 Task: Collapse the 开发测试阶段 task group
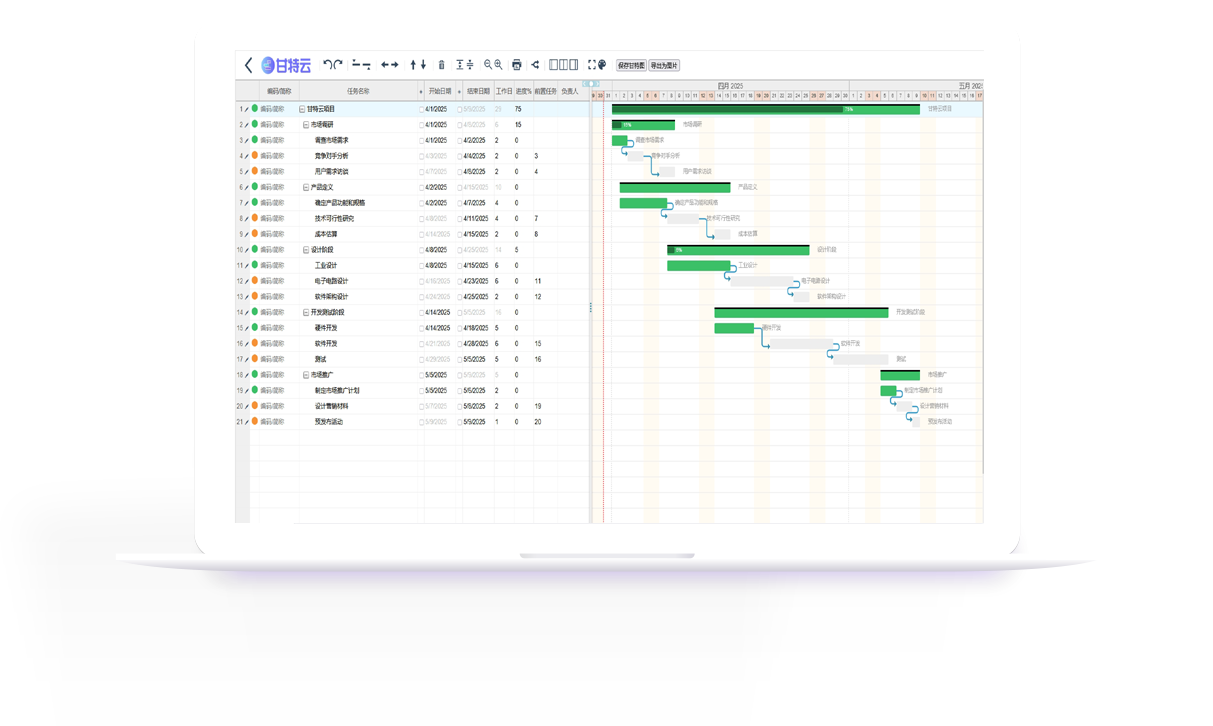pyautogui.click(x=306, y=312)
